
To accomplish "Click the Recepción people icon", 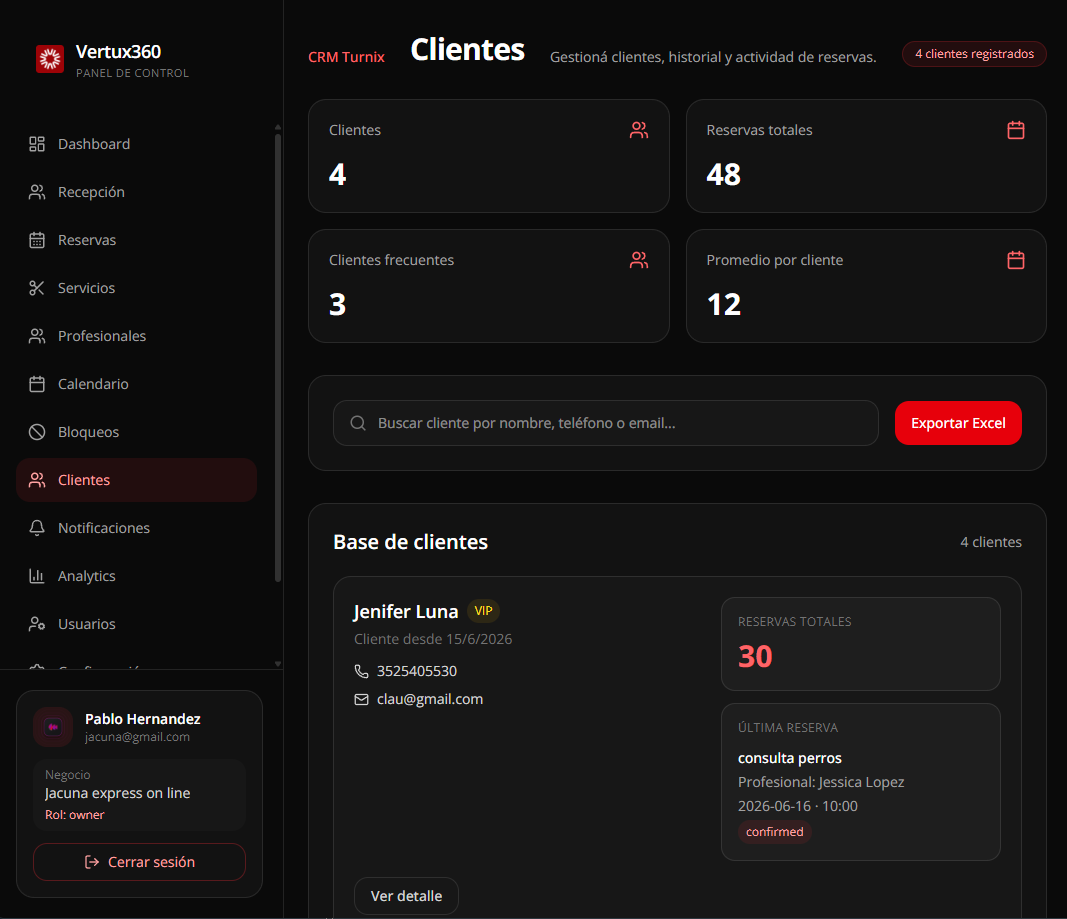I will click(37, 193).
